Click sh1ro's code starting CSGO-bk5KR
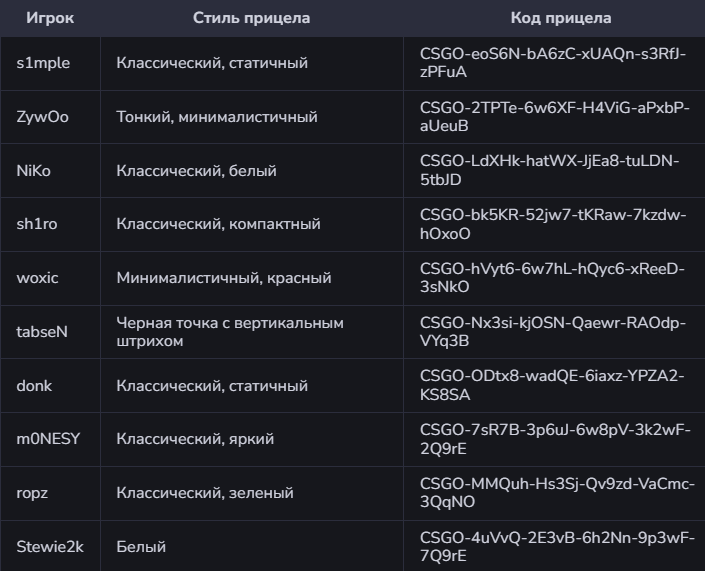 553,225
